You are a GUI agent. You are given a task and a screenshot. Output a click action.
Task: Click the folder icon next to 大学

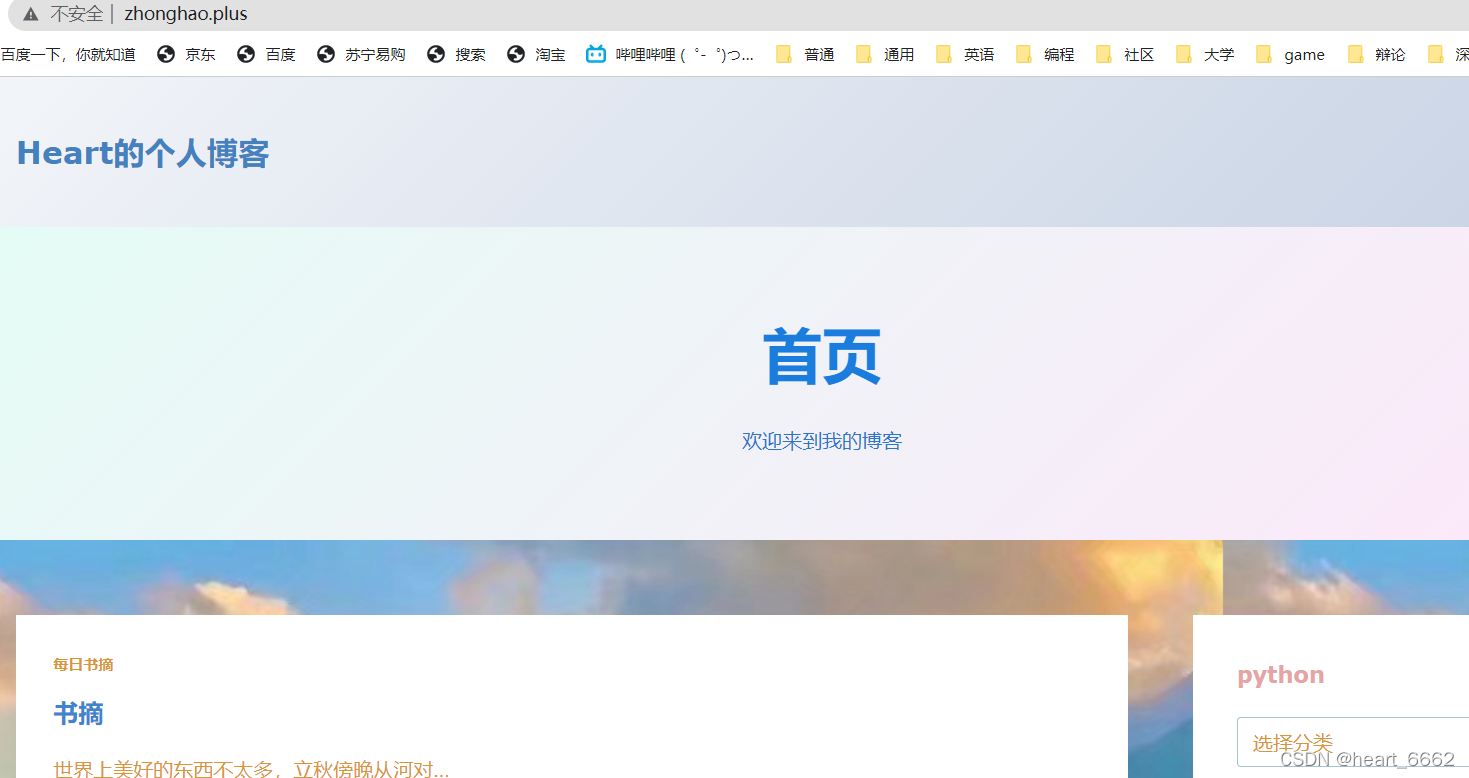click(1184, 54)
